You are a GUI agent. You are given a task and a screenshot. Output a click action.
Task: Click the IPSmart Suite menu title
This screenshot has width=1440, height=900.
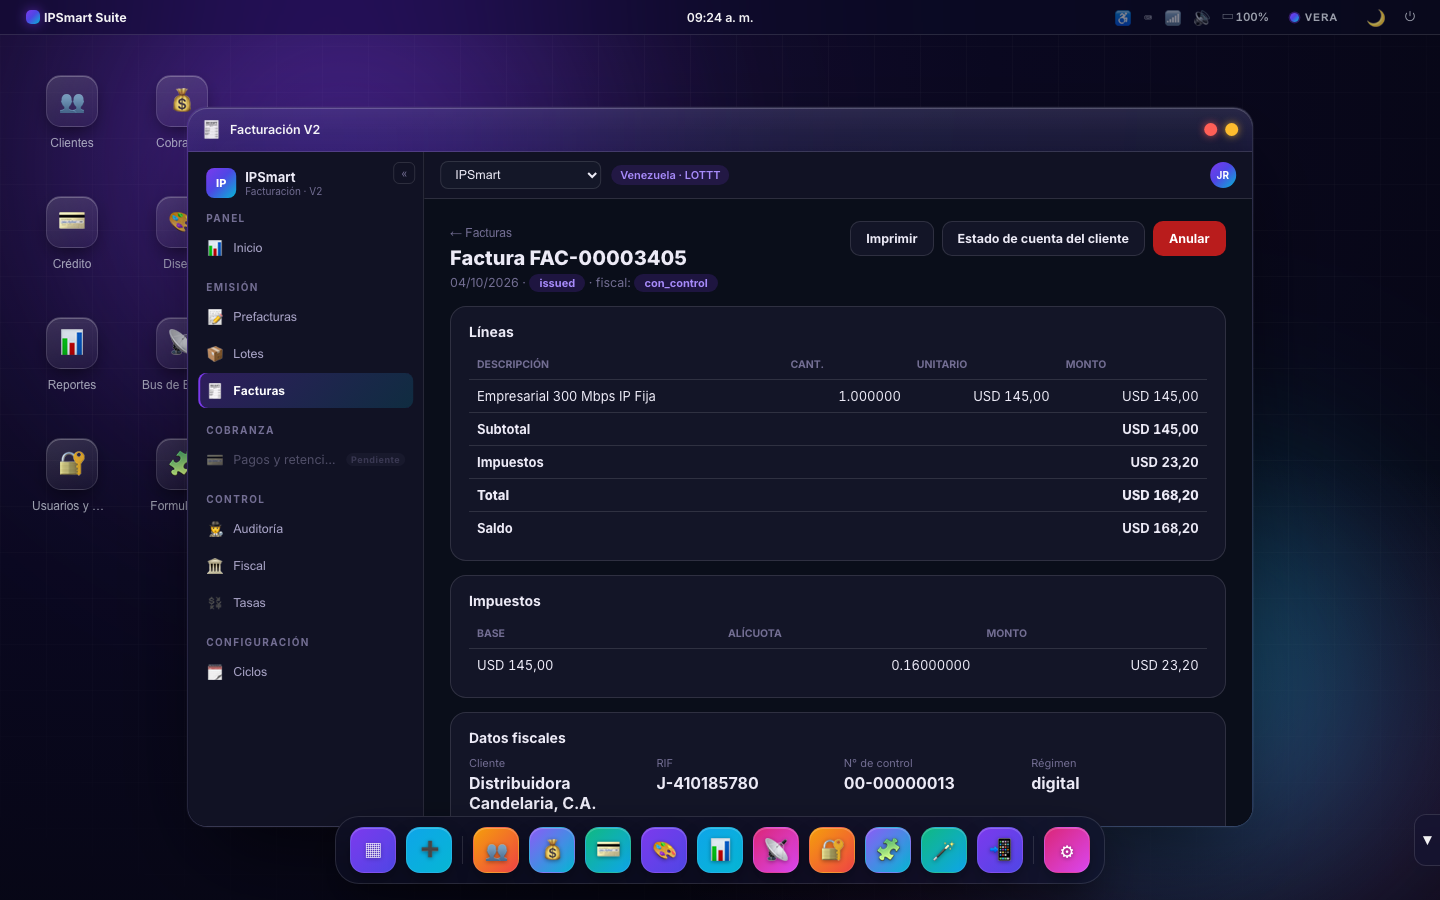(76, 17)
